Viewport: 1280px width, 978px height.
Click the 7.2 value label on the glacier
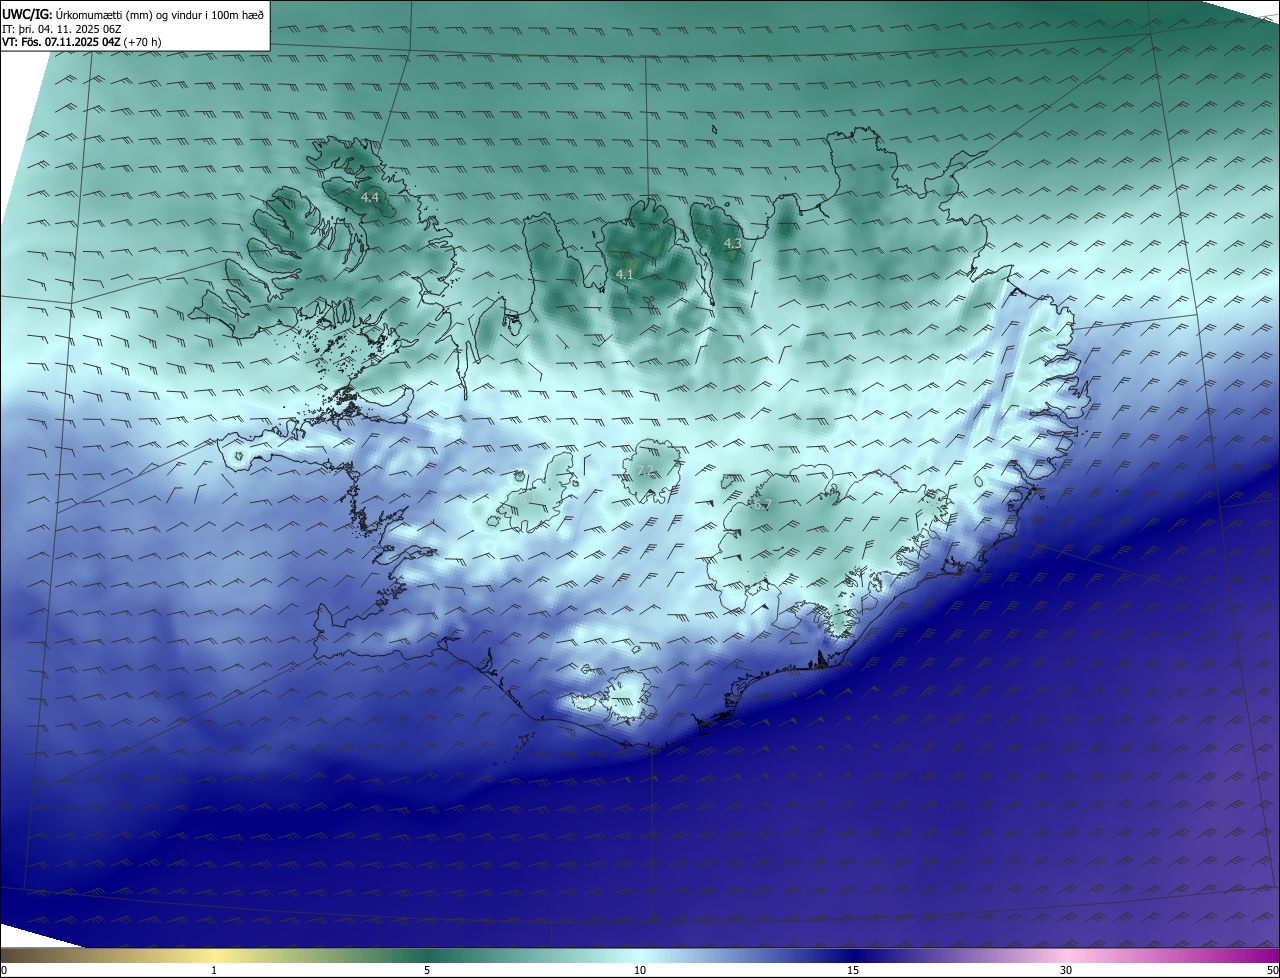(645, 470)
